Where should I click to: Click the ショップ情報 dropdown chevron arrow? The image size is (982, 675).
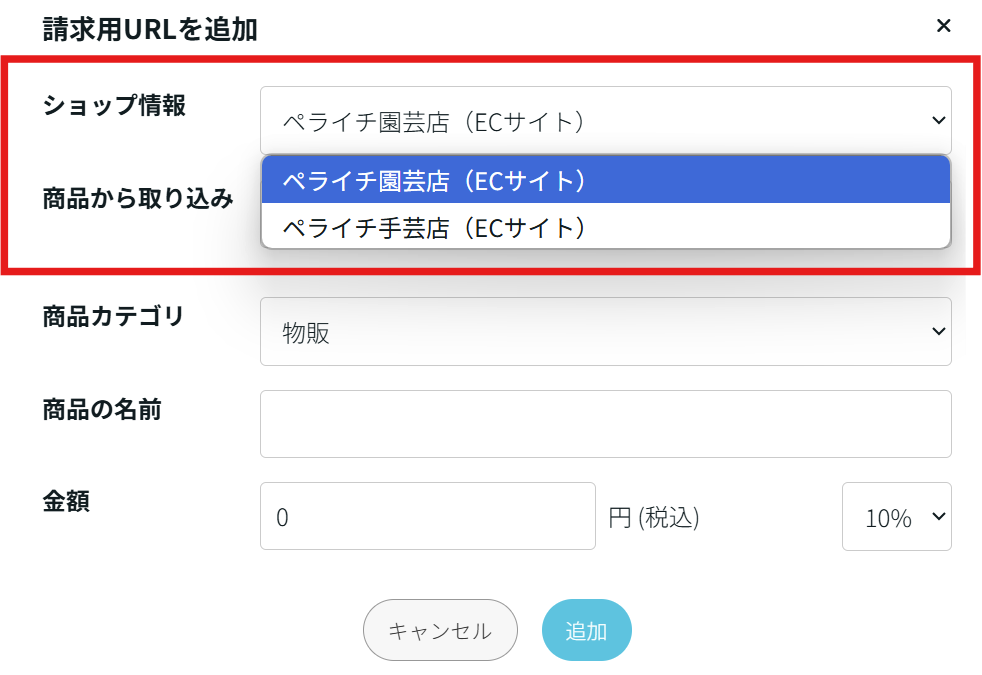coord(938,120)
